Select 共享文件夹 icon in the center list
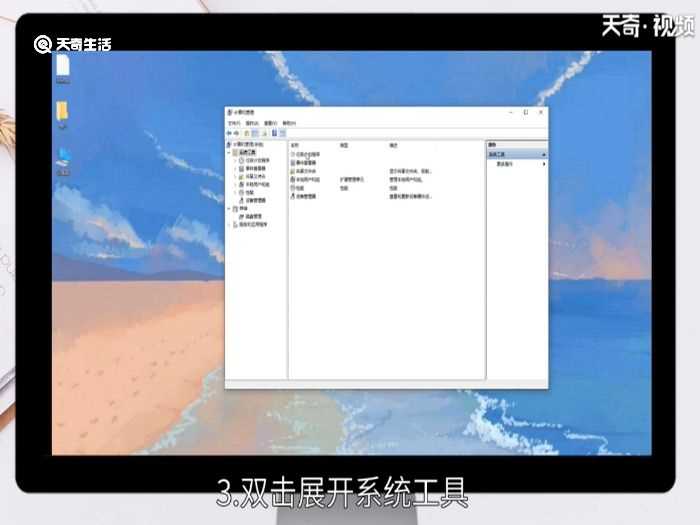Image resolution: width=700 pixels, height=525 pixels. click(293, 171)
